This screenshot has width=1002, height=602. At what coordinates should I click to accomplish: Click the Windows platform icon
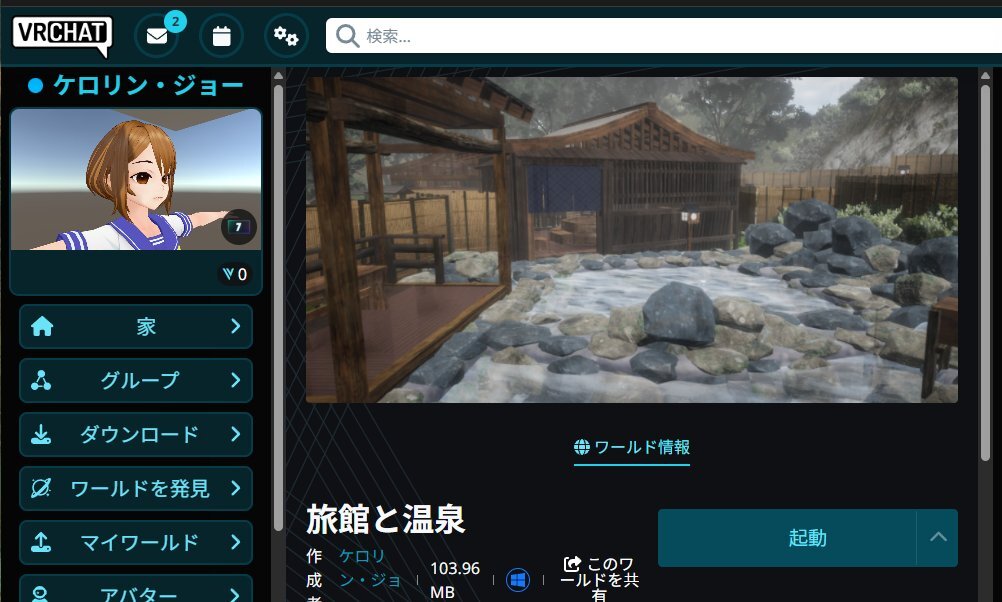[518, 580]
